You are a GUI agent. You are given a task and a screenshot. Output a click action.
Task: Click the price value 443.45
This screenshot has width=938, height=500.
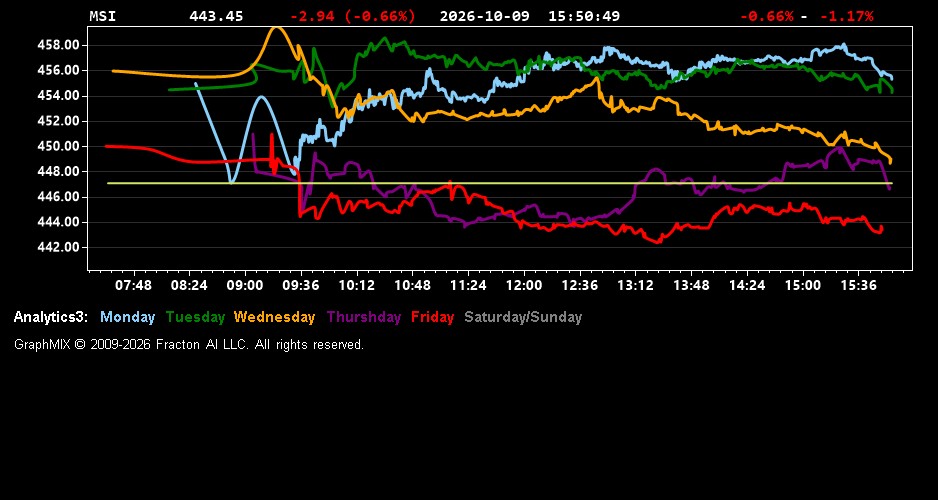click(216, 16)
